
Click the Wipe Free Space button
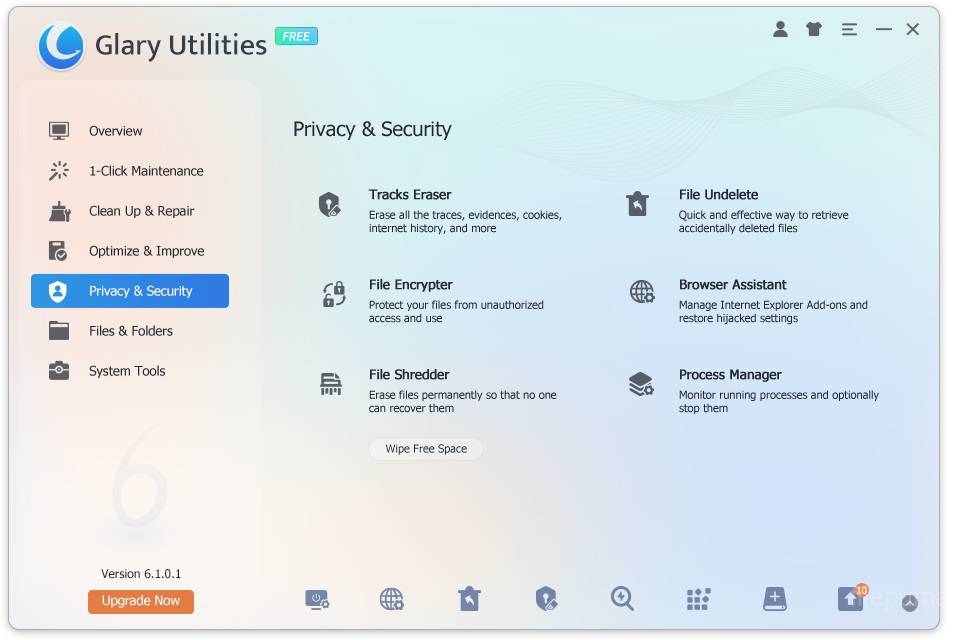426,449
